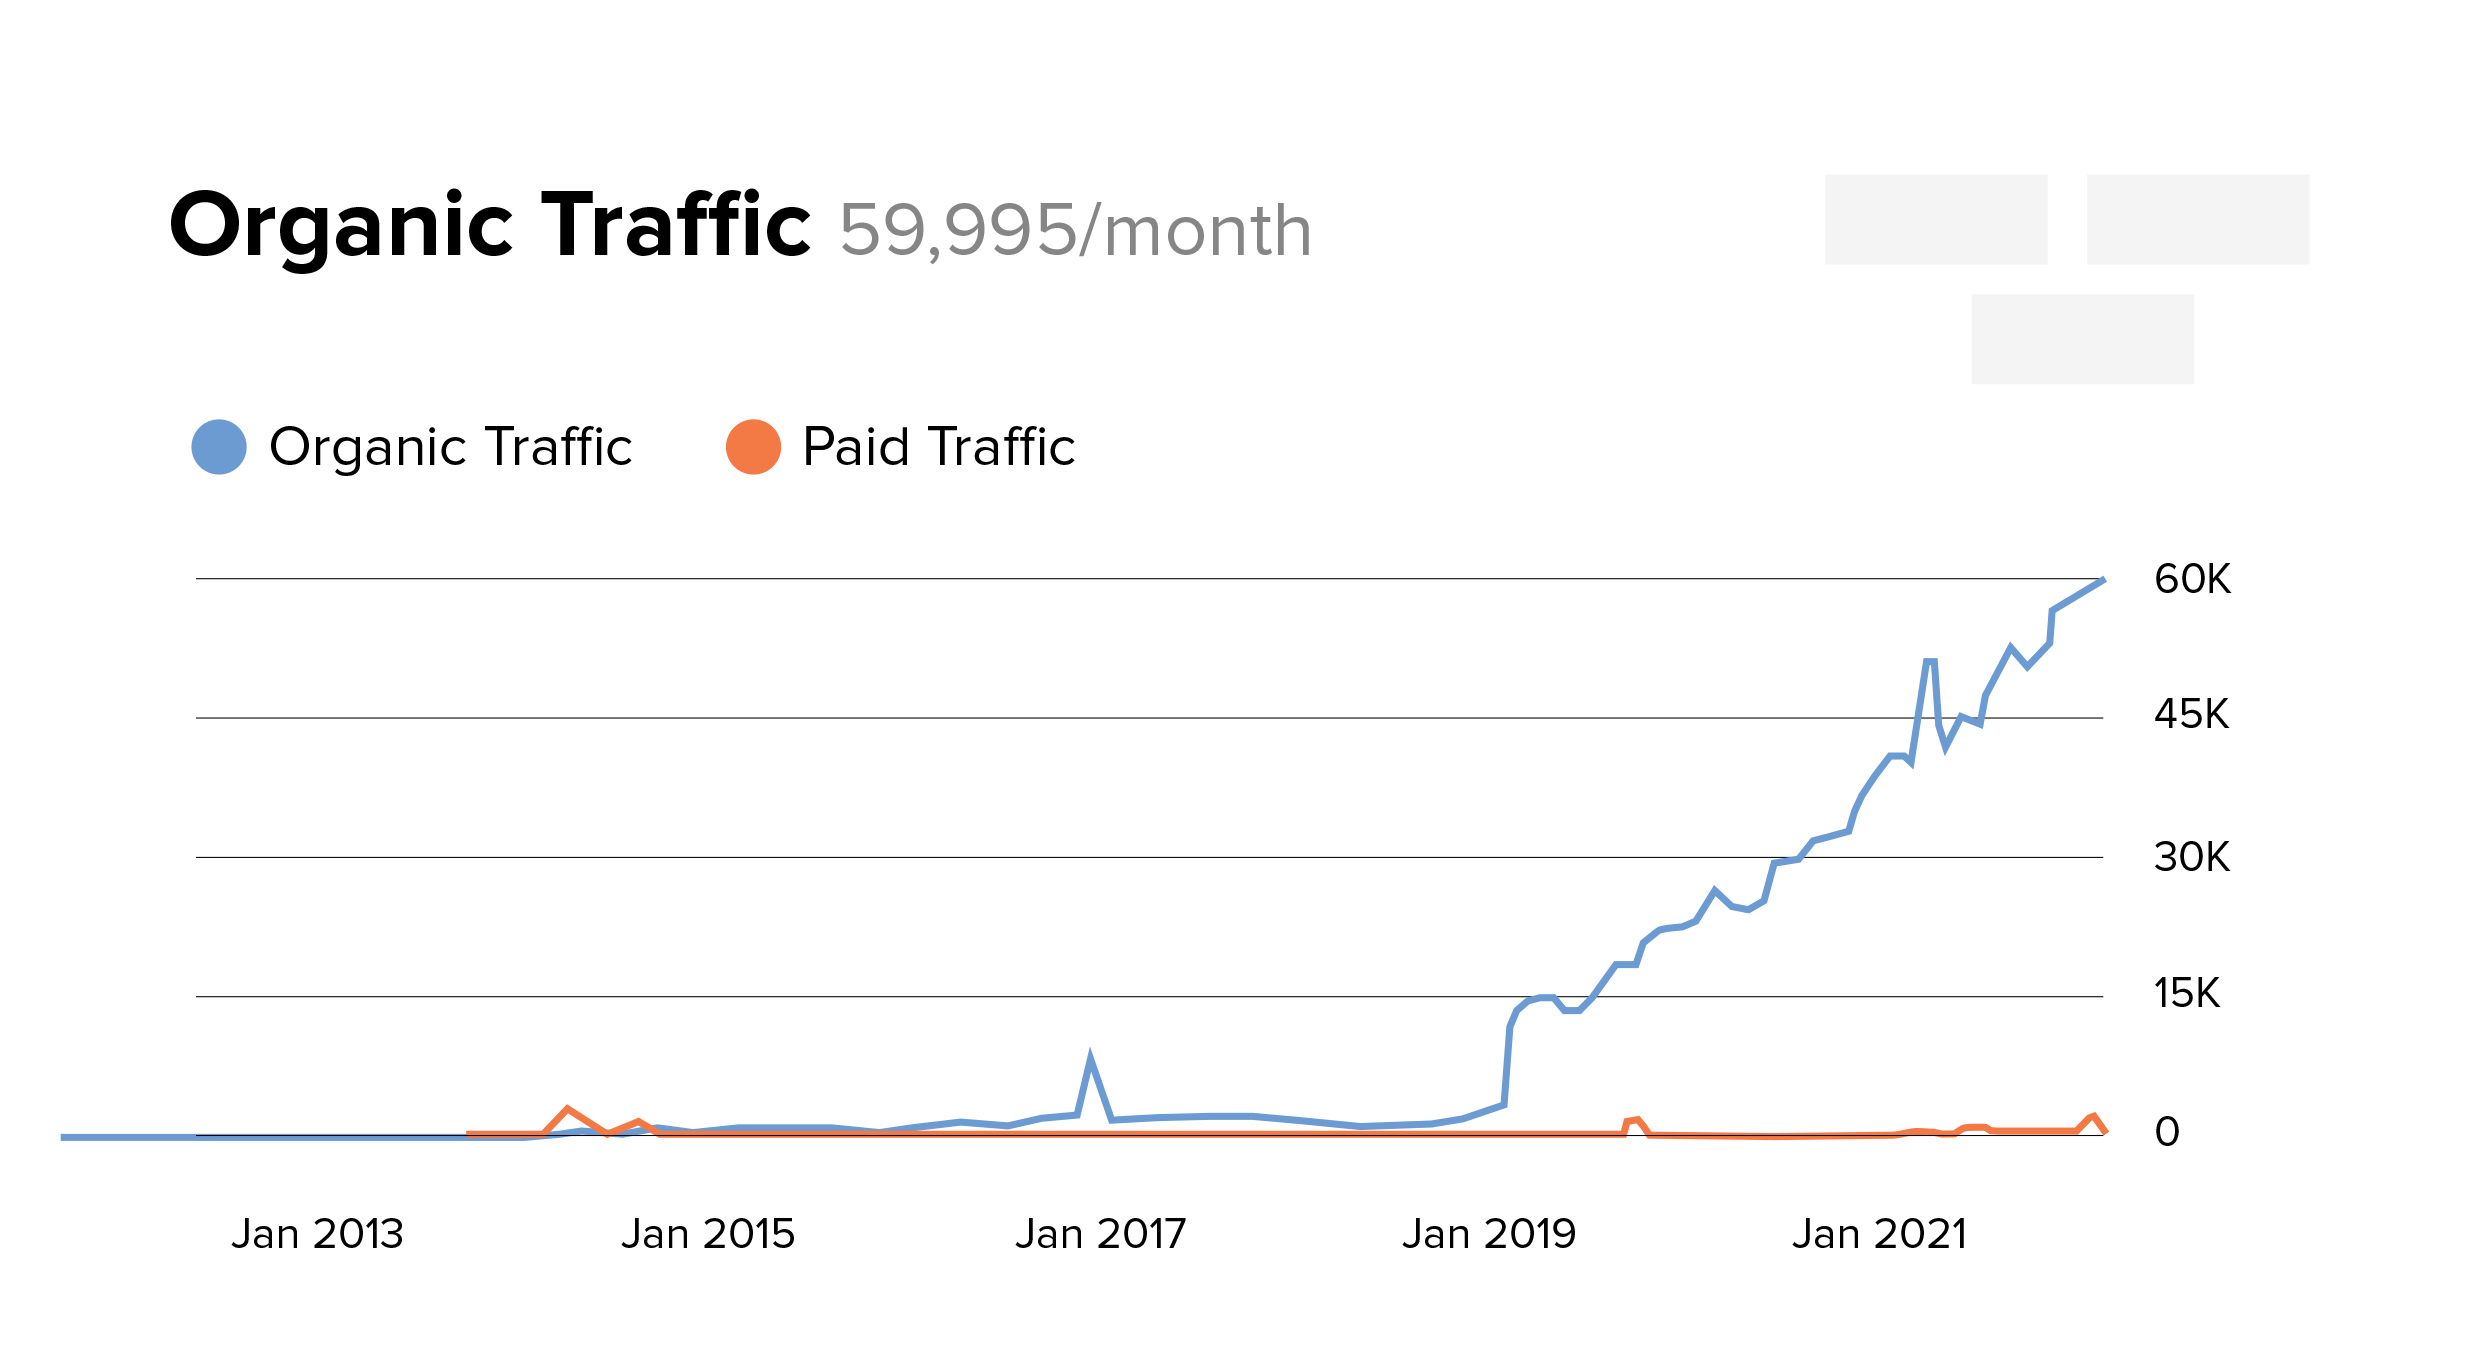Click the blue line's endpoint near 60K
The height and width of the screenshot is (1370, 2480).
2103,580
